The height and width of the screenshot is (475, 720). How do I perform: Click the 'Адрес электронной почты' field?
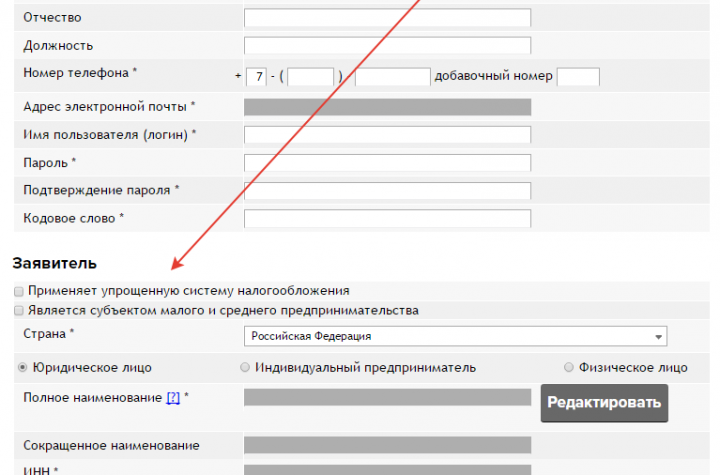click(x=387, y=107)
